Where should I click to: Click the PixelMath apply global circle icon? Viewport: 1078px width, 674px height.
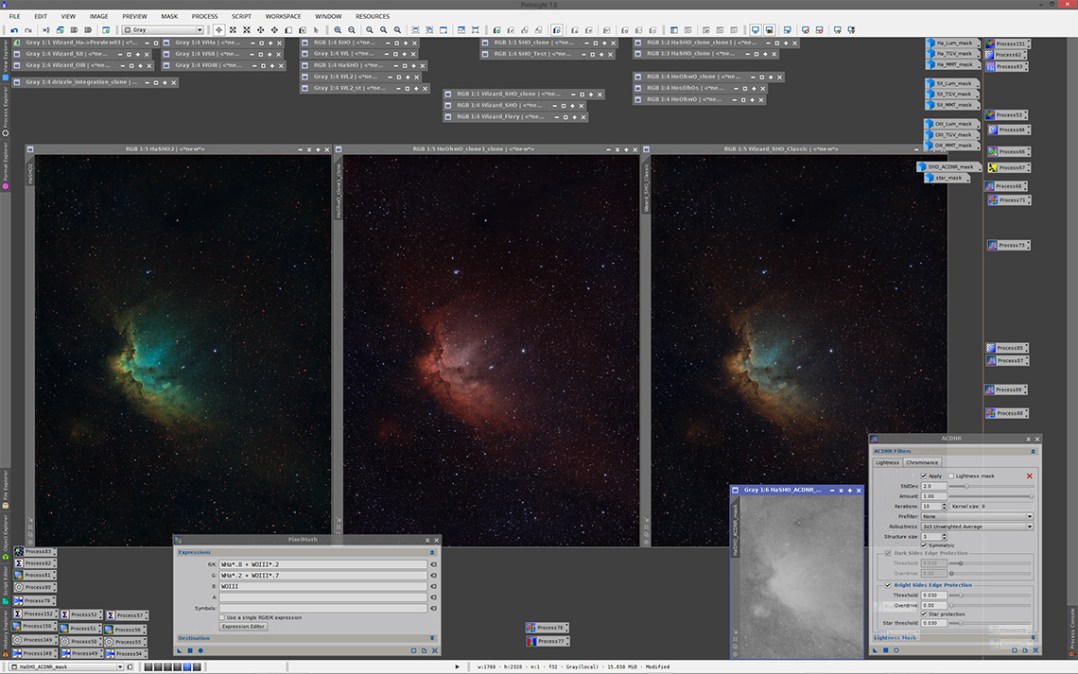click(200, 651)
